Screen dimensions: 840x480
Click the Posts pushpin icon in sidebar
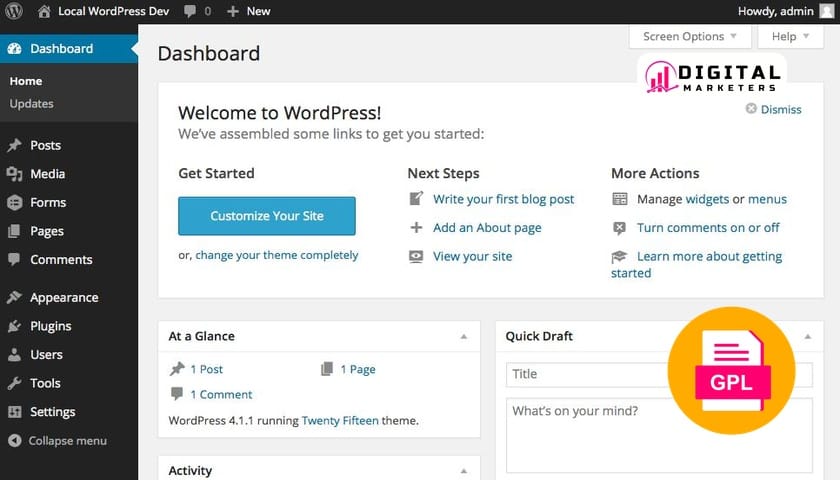[x=14, y=145]
